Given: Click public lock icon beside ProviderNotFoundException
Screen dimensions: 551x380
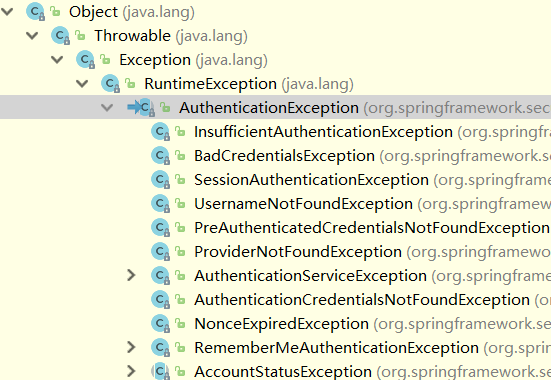Looking at the screenshot, I should coord(180,251).
